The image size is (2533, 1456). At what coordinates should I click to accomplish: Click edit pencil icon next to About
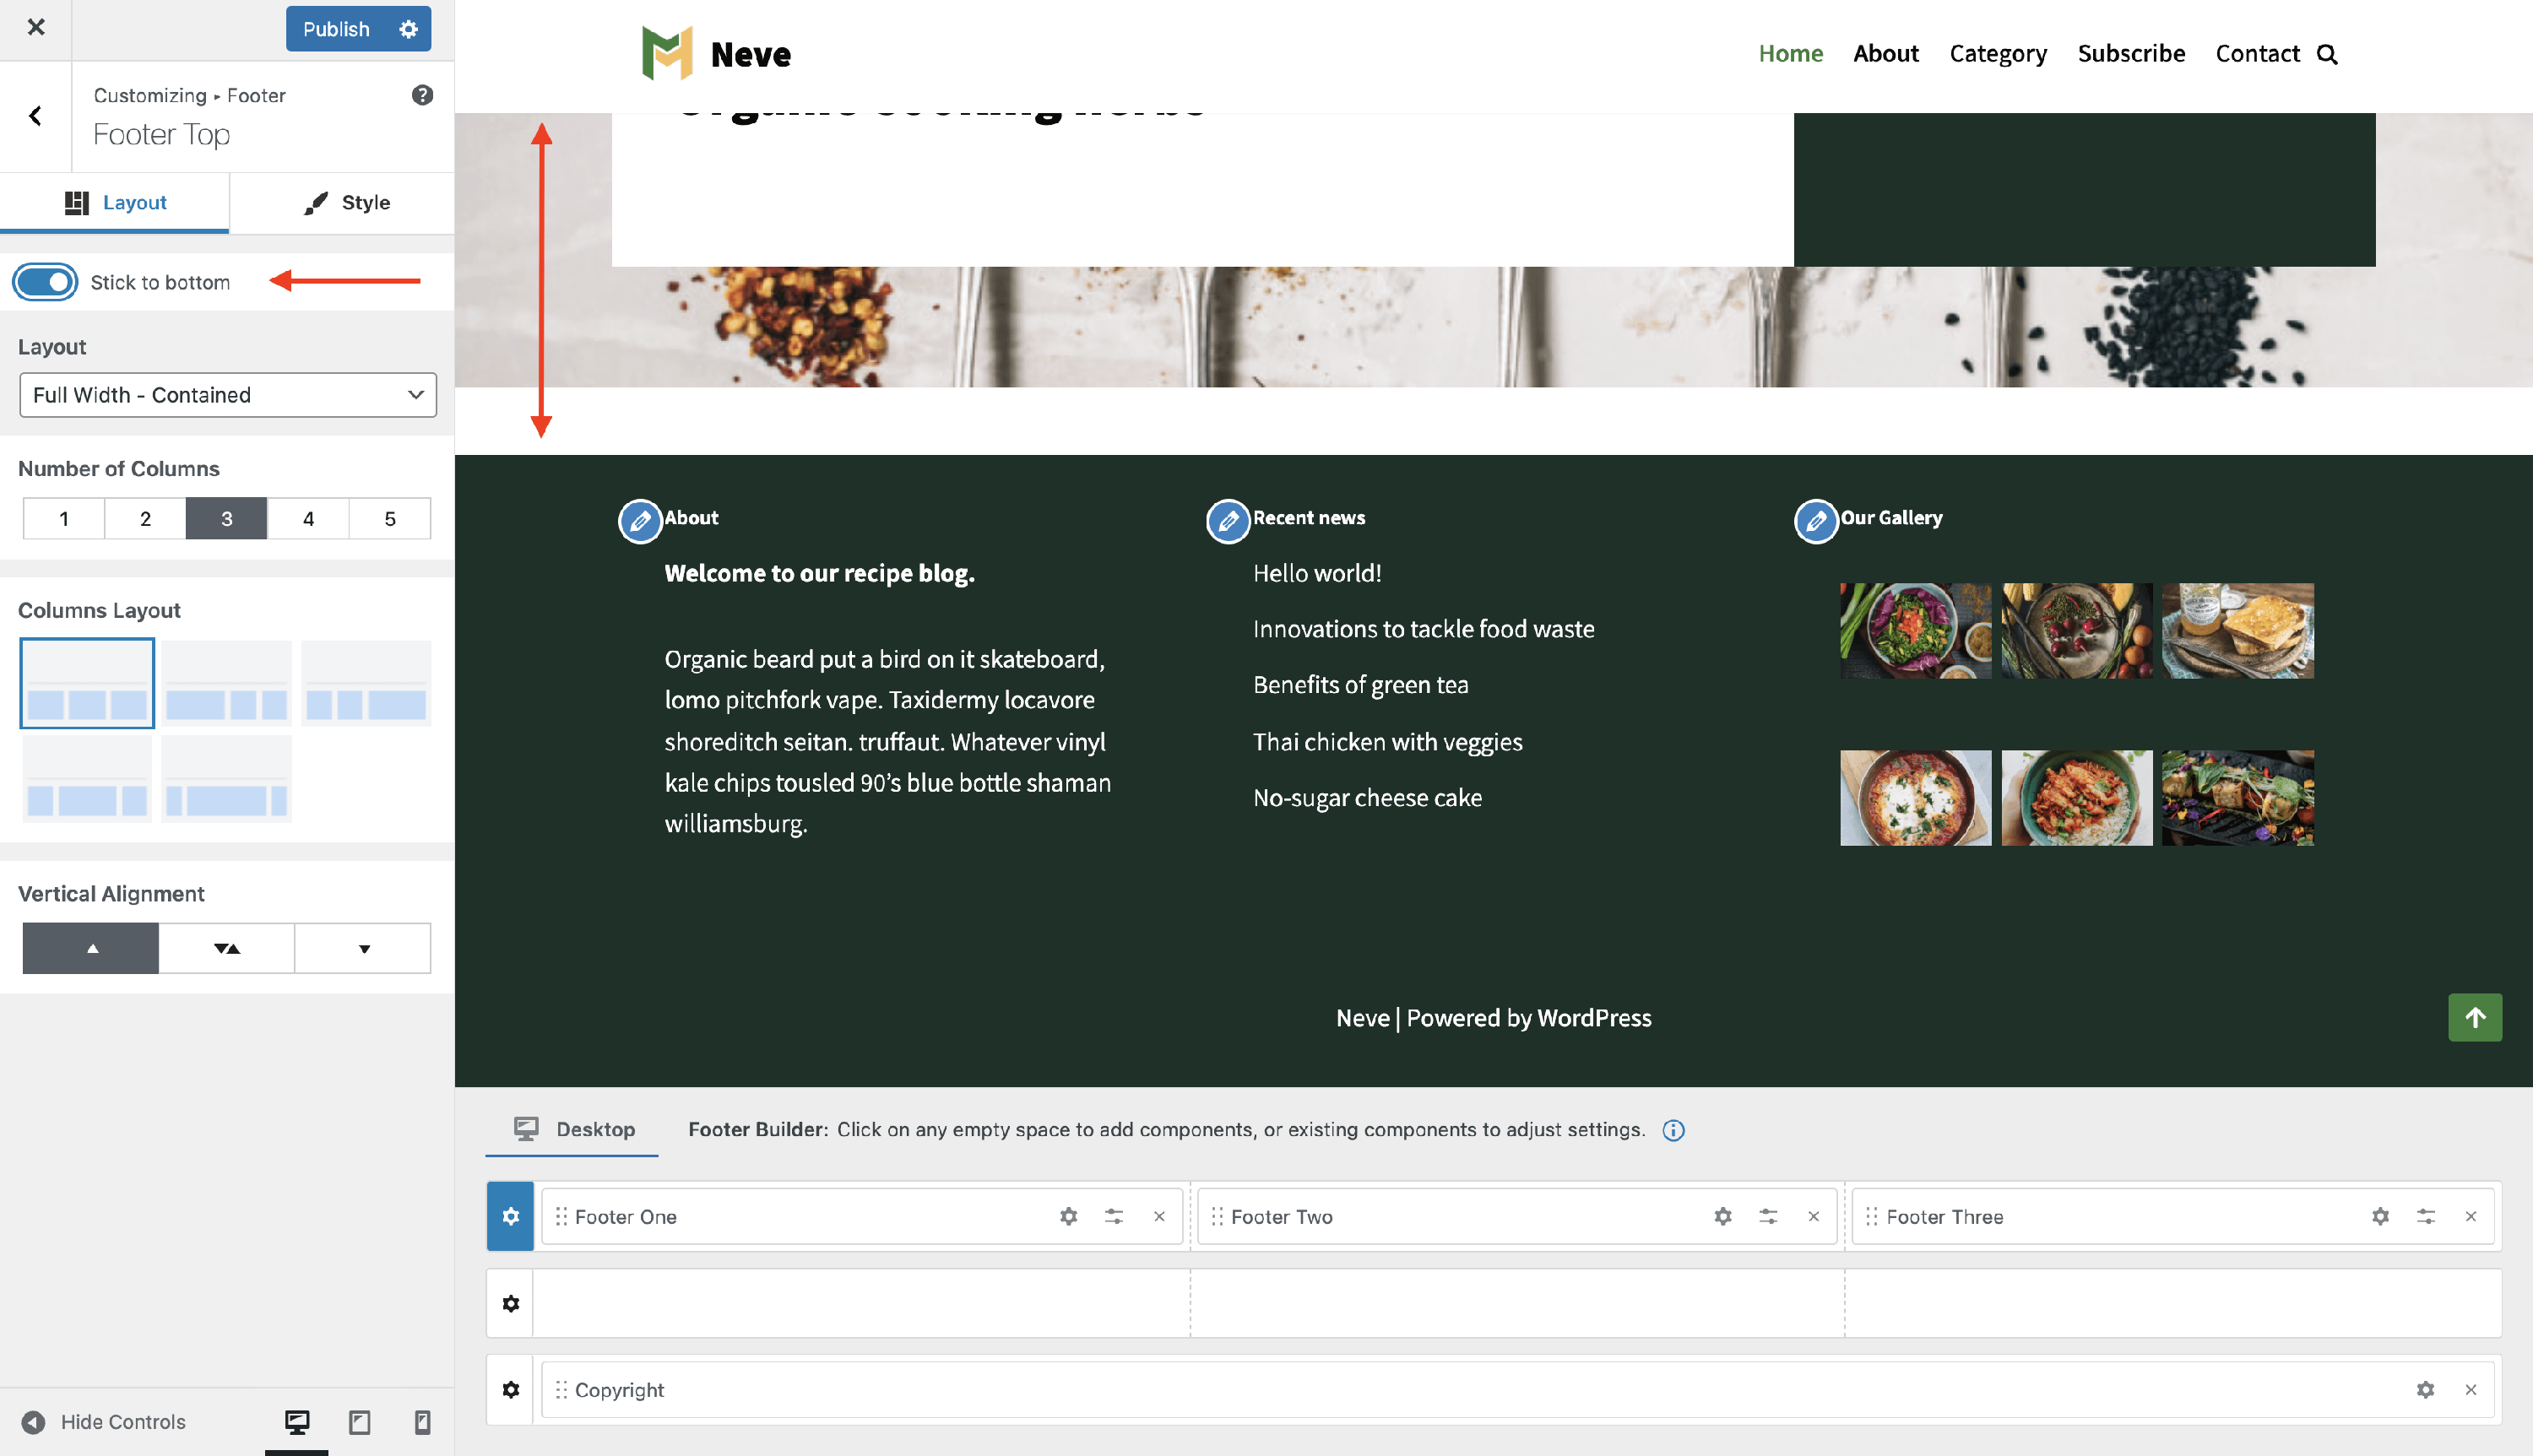(640, 520)
